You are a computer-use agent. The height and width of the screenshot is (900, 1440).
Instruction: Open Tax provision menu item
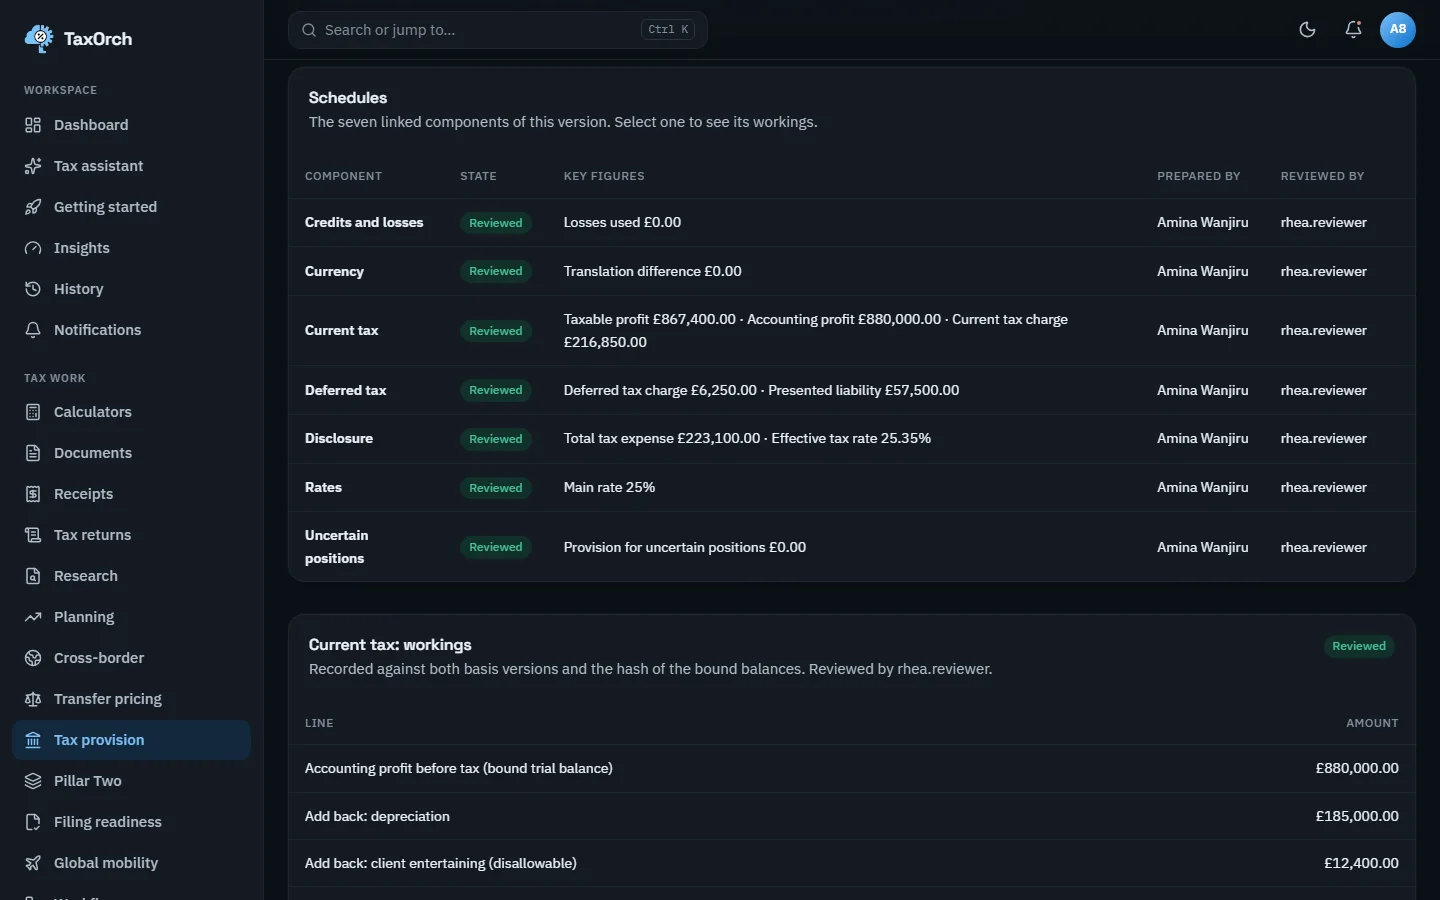(x=131, y=740)
